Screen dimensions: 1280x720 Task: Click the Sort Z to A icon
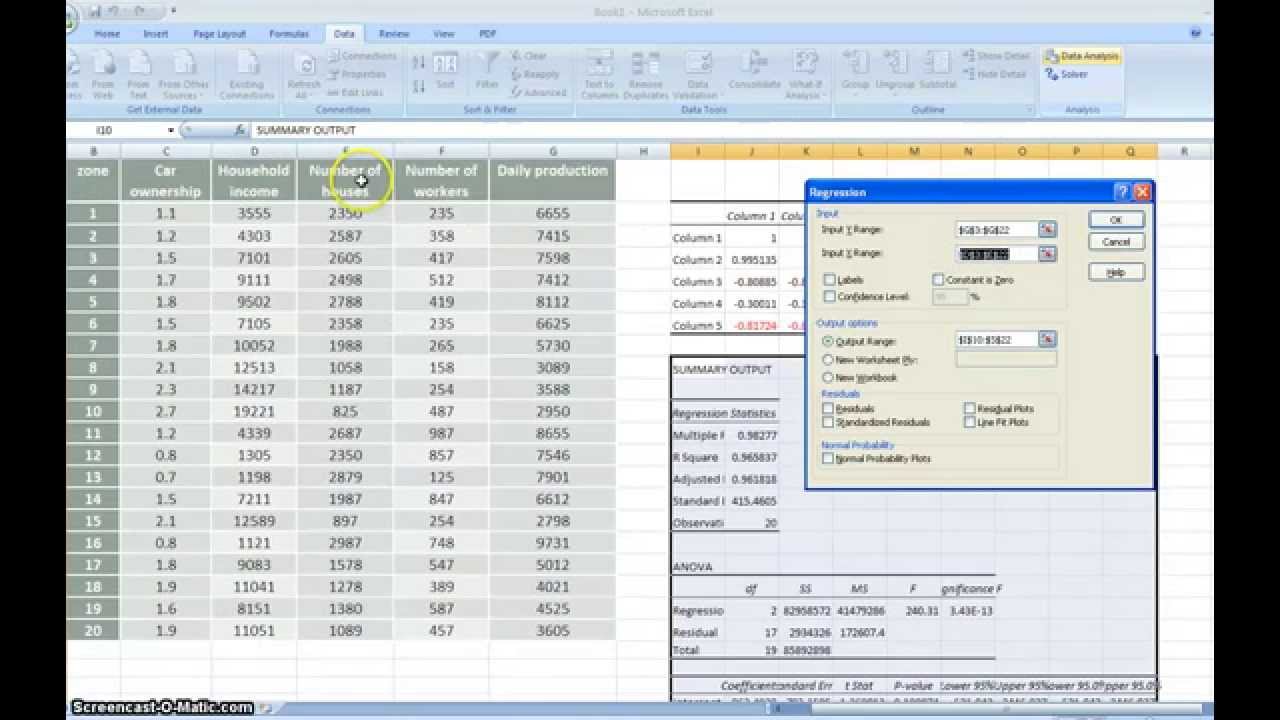[419, 85]
